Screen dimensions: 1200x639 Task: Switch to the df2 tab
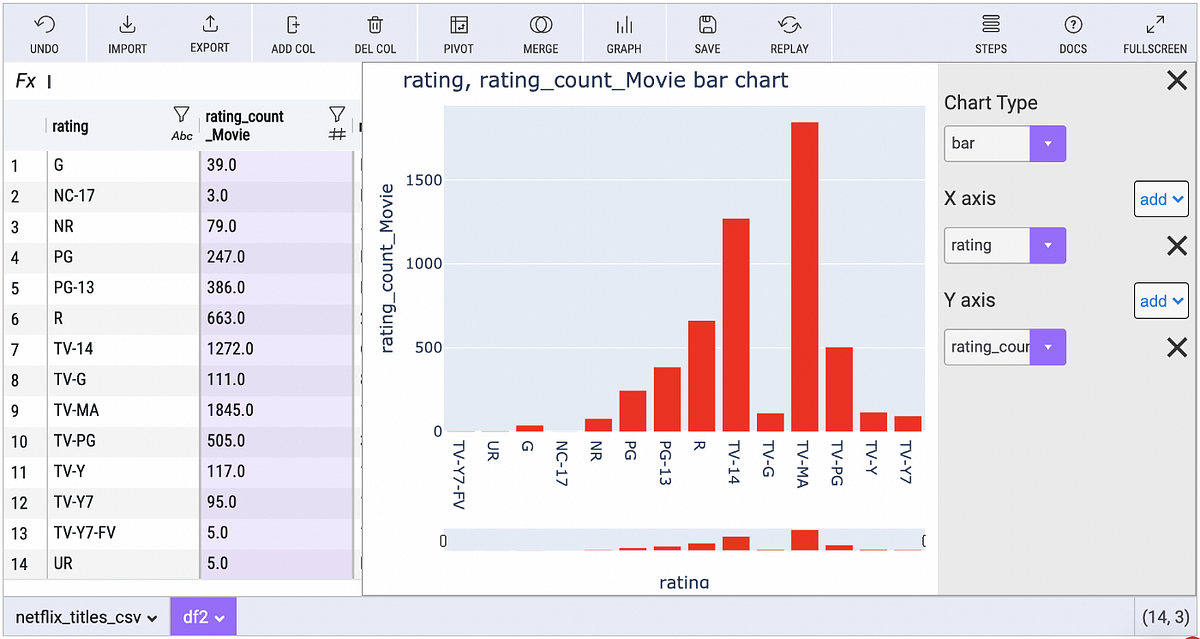[x=203, y=617]
